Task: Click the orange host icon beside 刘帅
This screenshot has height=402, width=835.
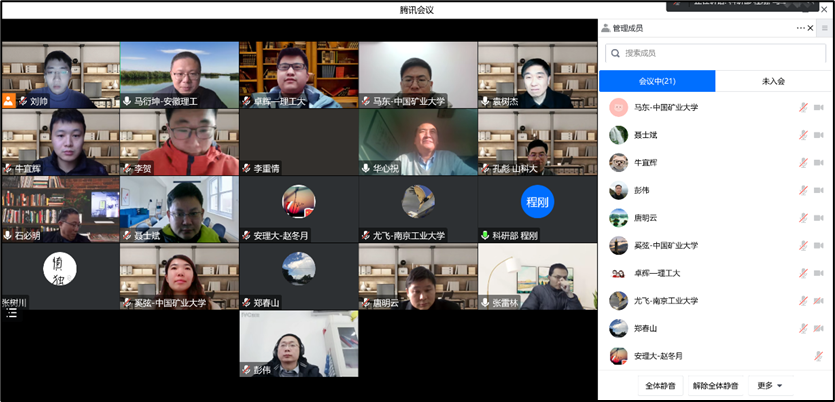Action: point(9,101)
